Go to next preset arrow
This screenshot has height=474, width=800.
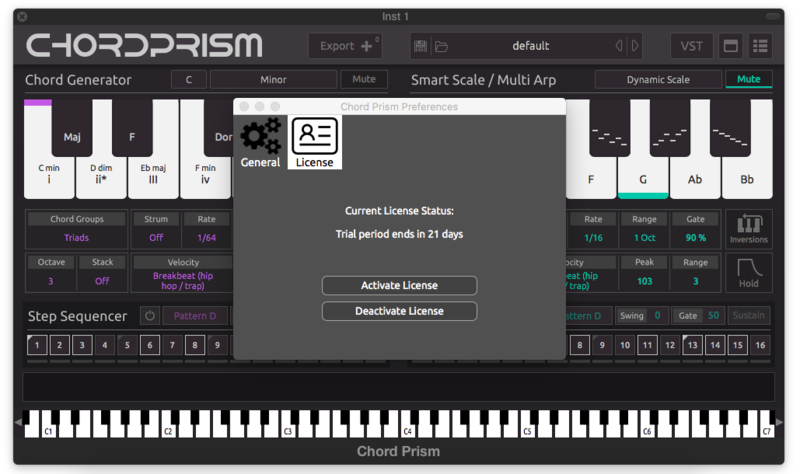point(635,46)
